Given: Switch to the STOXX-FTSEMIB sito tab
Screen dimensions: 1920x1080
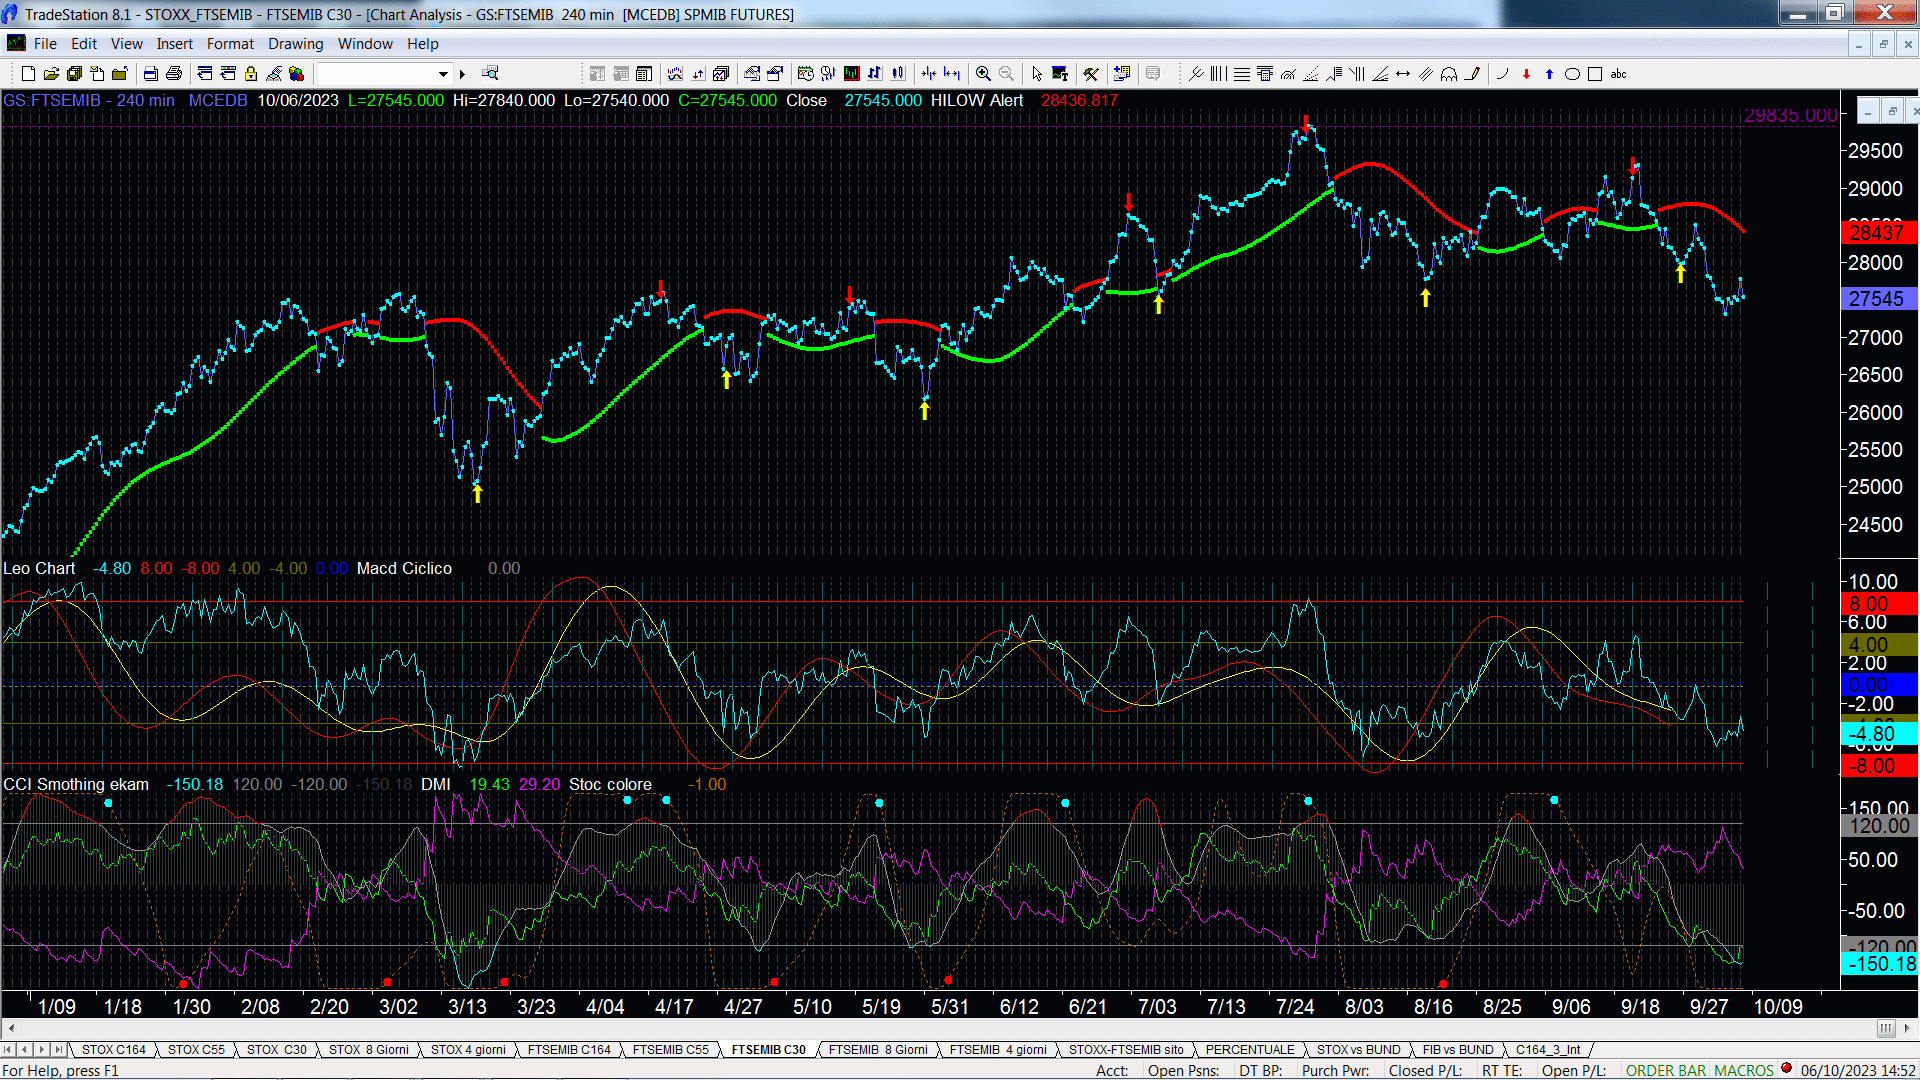Looking at the screenshot, I should [1125, 1050].
